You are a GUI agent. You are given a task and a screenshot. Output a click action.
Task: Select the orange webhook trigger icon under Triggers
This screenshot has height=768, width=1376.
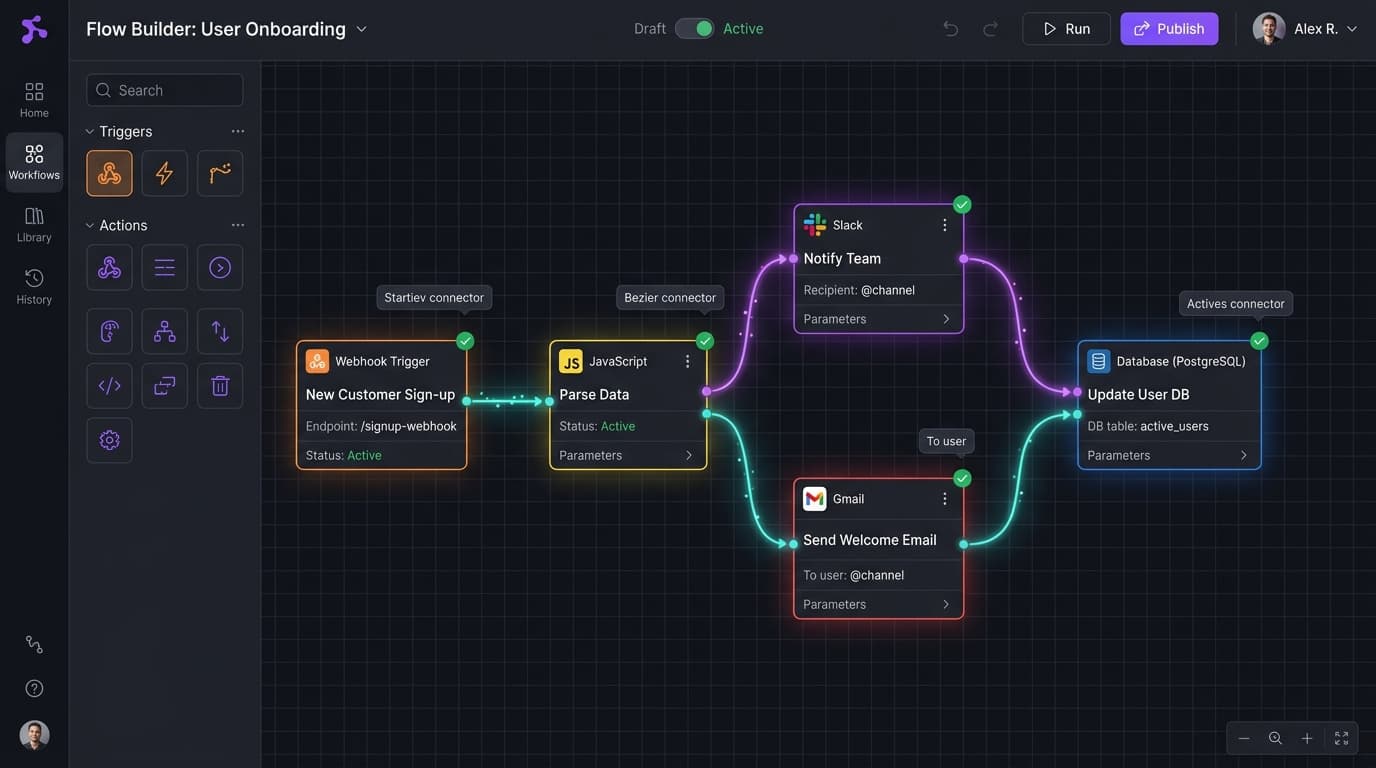pyautogui.click(x=109, y=173)
